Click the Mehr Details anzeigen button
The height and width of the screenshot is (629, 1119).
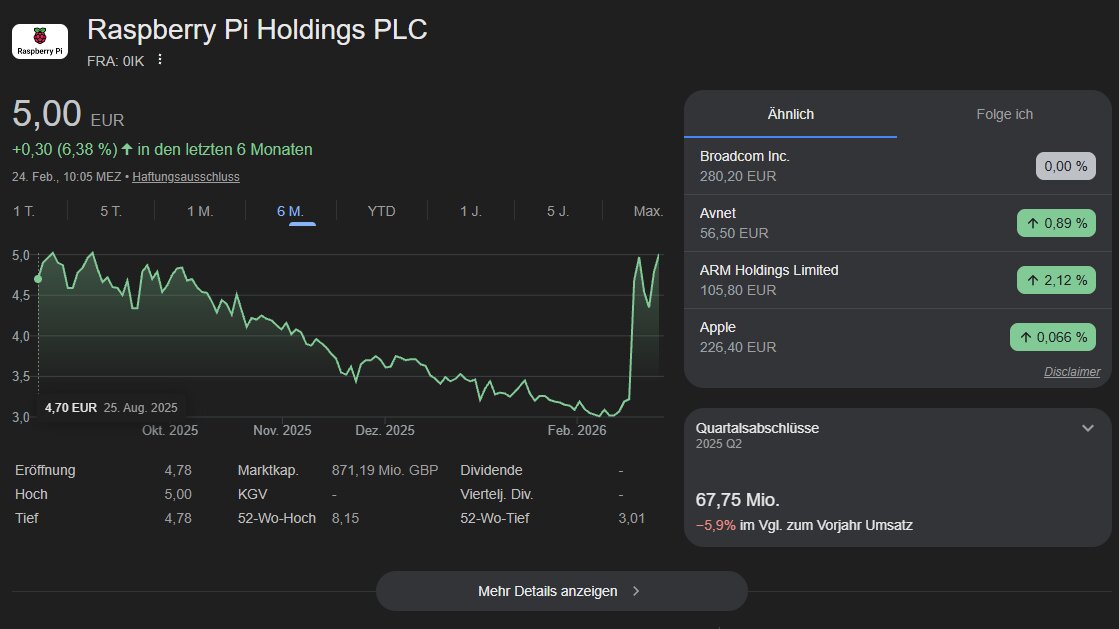(561, 591)
